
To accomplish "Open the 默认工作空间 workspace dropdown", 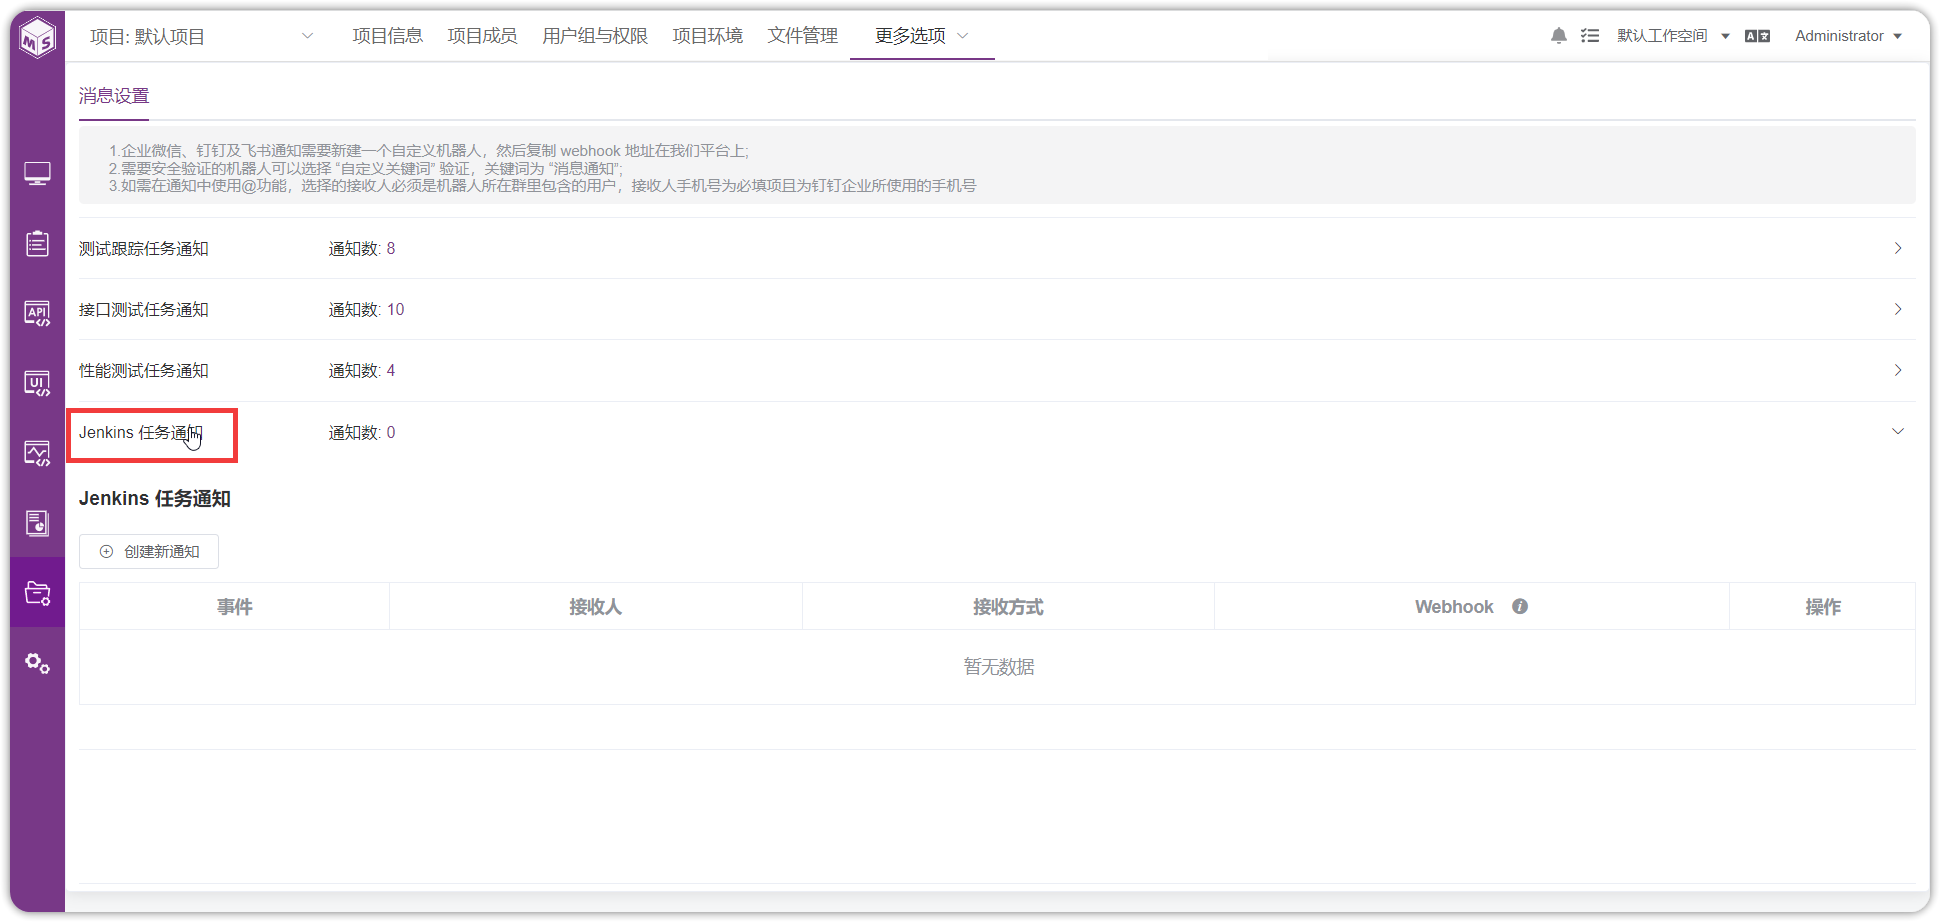I will tap(1673, 36).
